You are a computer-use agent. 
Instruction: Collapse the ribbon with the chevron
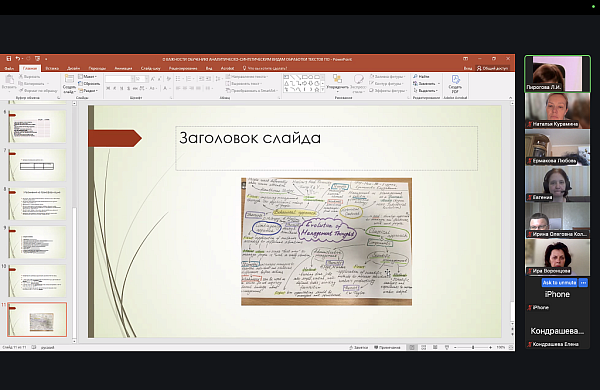510,98
